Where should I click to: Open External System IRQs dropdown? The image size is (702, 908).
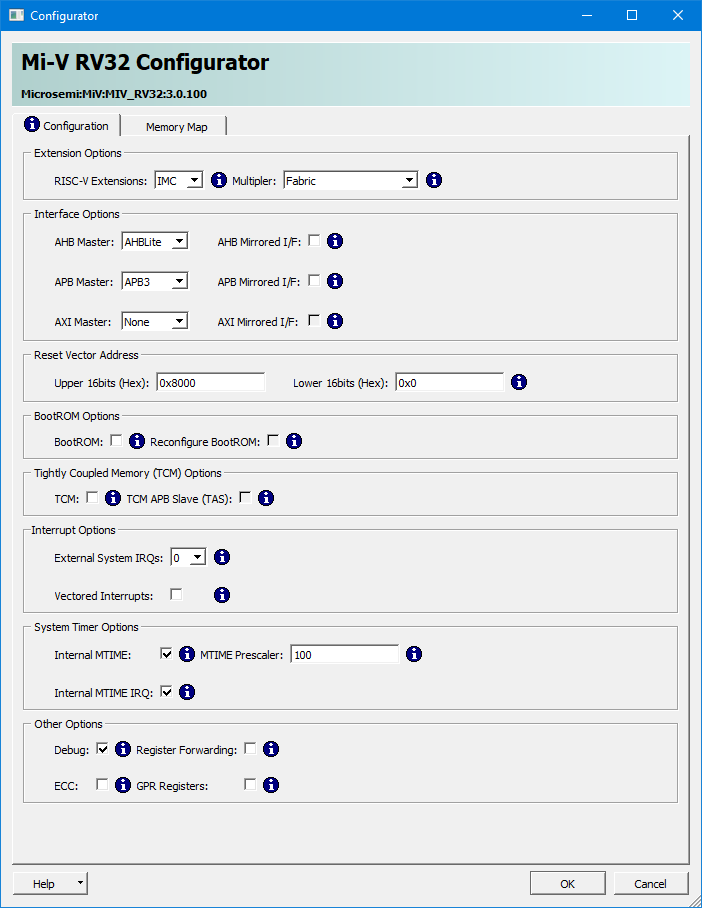188,558
